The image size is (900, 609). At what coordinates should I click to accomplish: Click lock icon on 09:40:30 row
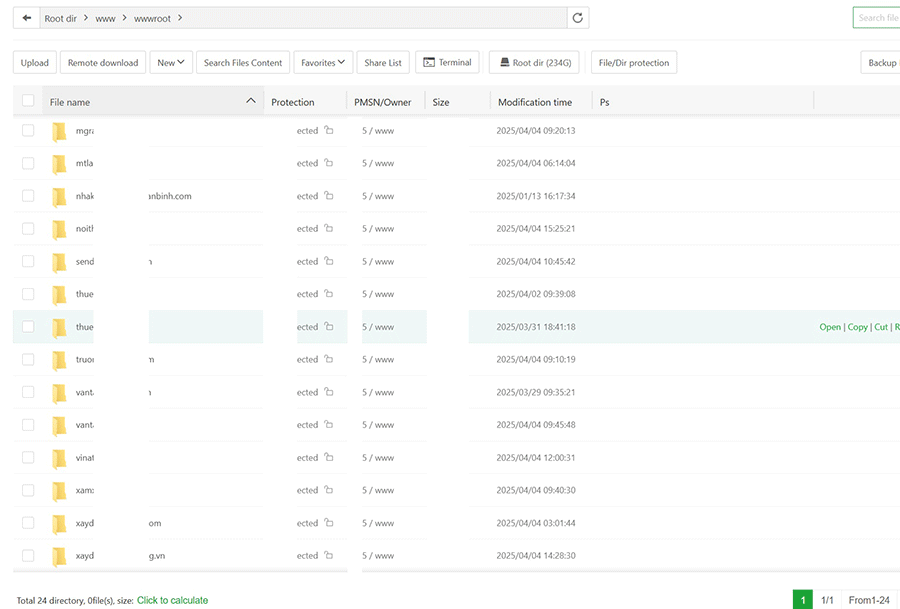point(329,491)
